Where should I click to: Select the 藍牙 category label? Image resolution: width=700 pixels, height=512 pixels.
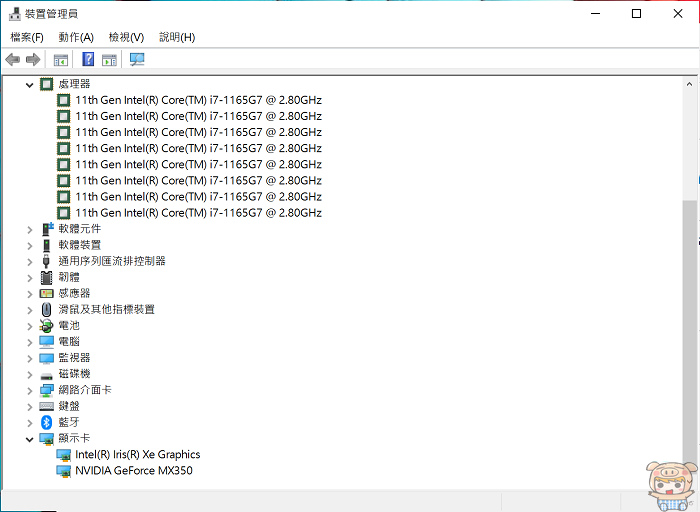69,422
